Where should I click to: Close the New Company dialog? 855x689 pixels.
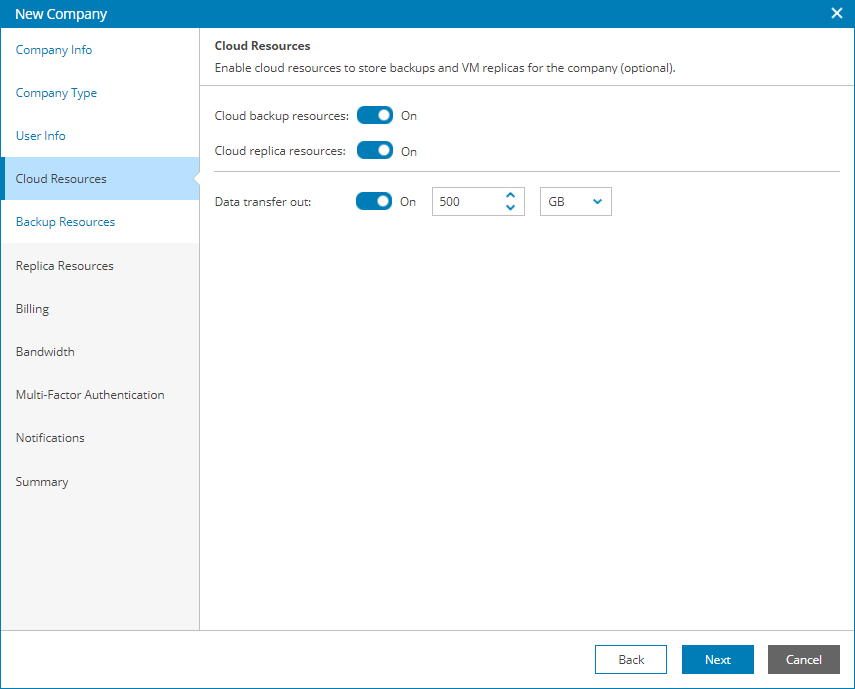point(837,14)
